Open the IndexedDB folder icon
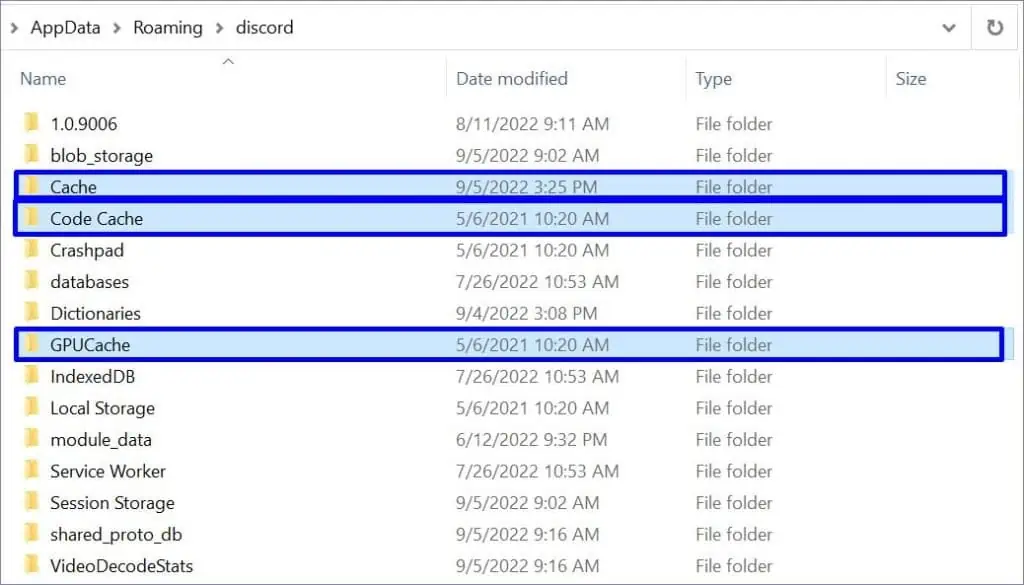This screenshot has height=585, width=1024. (x=33, y=377)
